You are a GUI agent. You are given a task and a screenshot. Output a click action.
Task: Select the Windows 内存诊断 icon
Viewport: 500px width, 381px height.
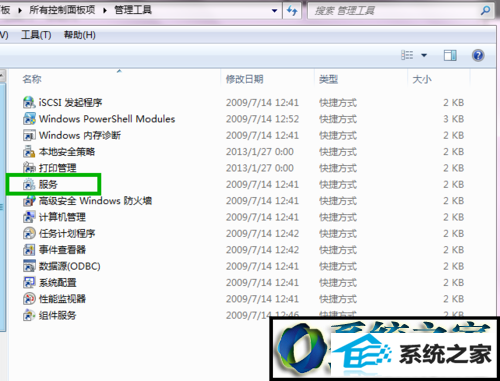click(x=29, y=135)
